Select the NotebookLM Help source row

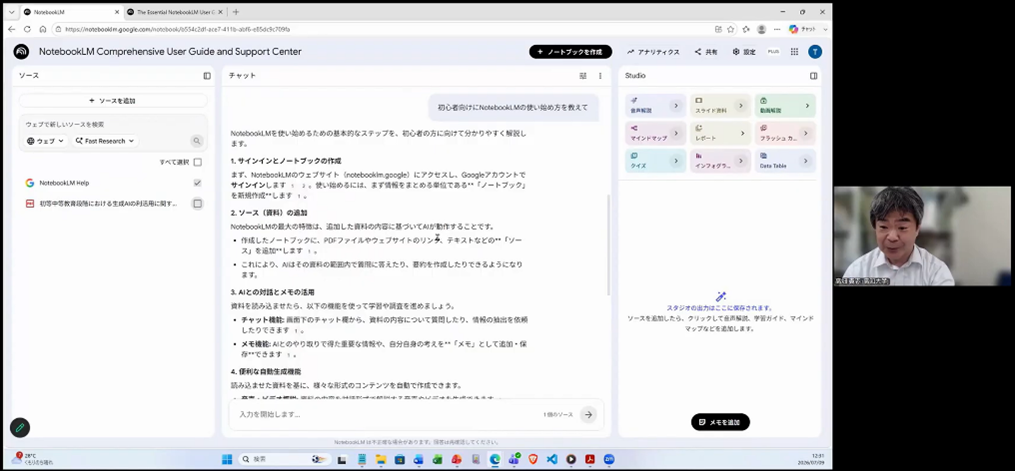click(113, 183)
